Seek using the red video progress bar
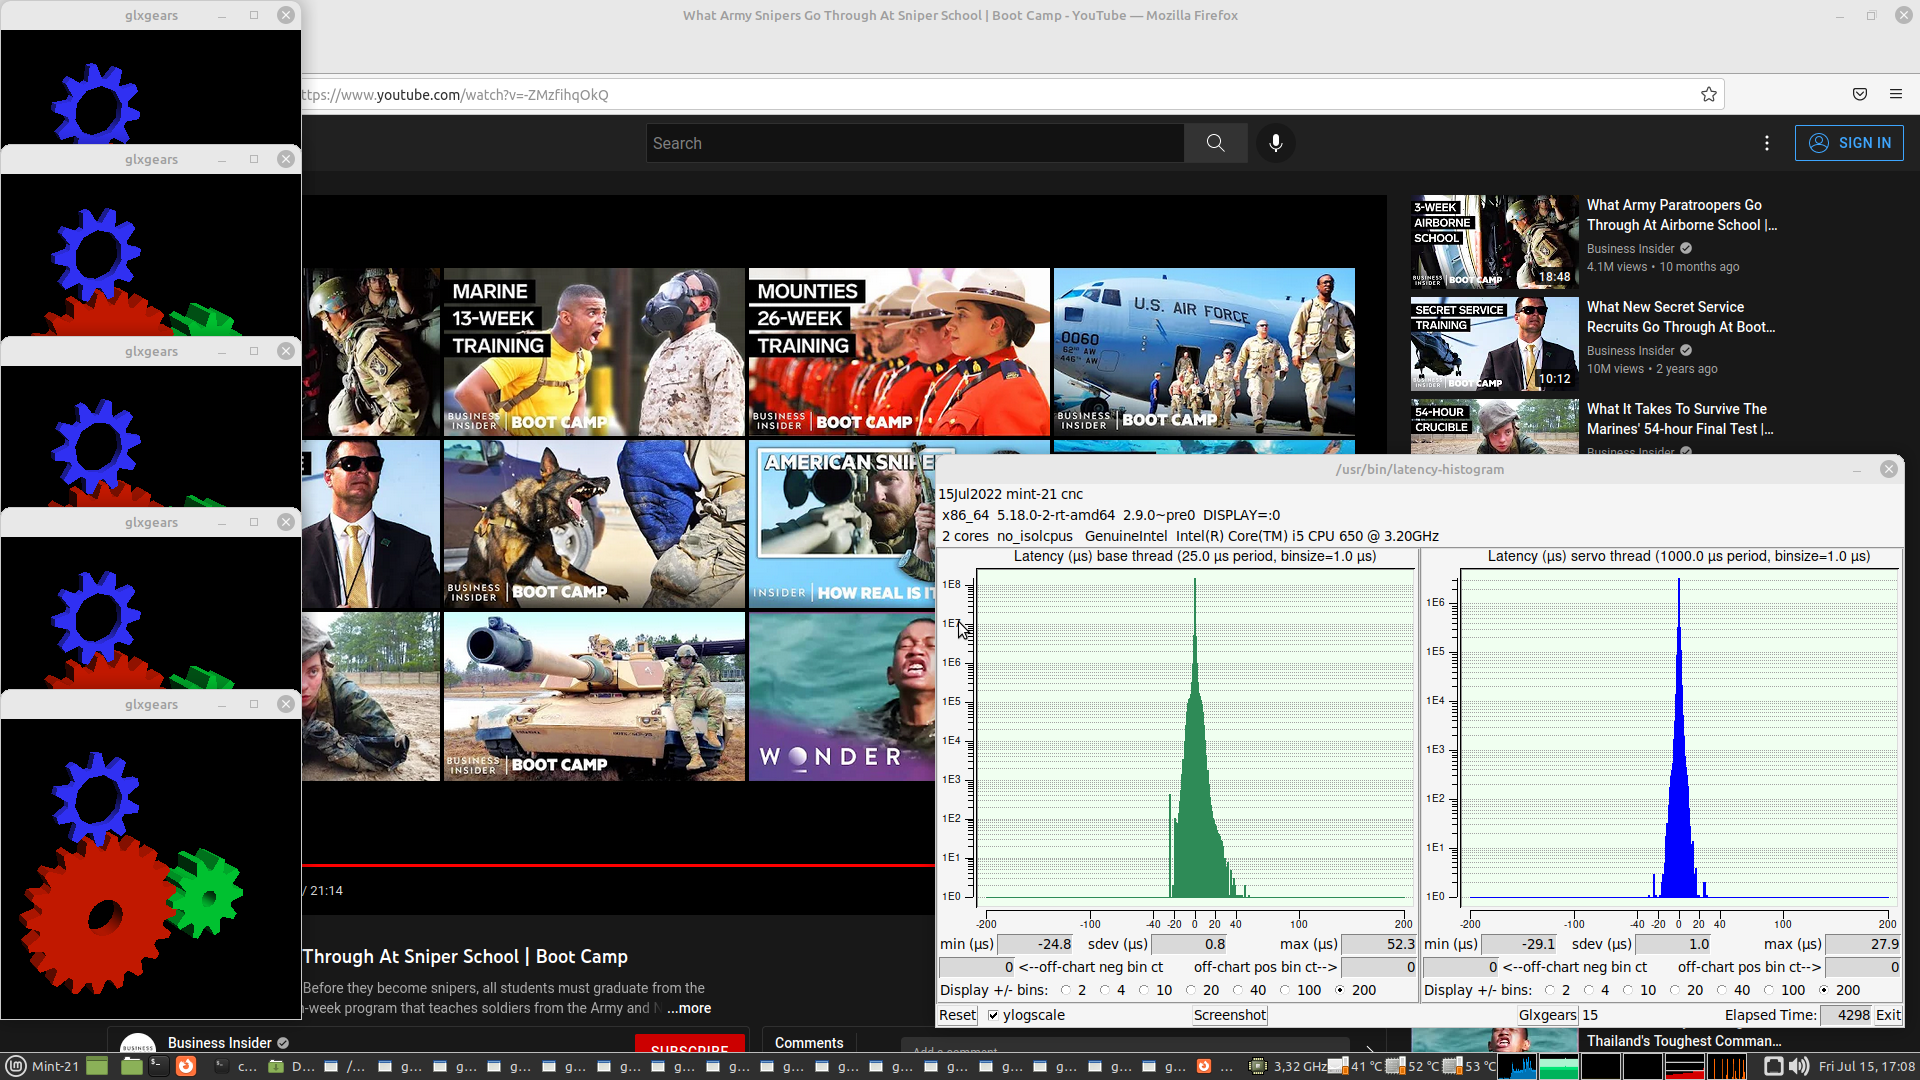 (618, 865)
